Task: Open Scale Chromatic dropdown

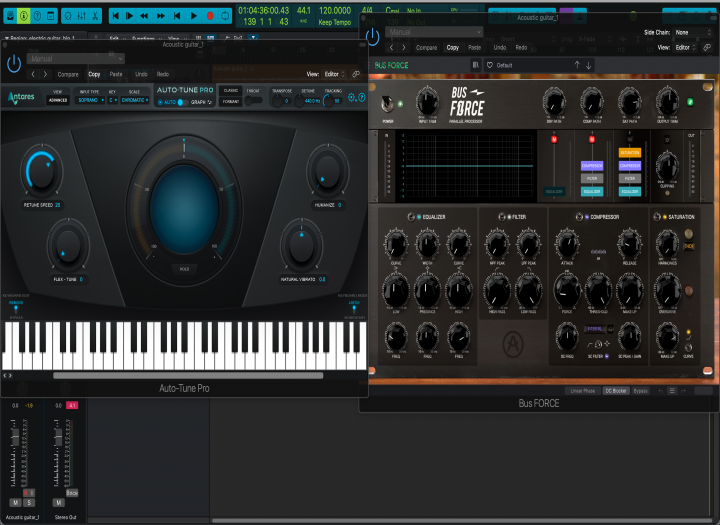Action: [135, 100]
